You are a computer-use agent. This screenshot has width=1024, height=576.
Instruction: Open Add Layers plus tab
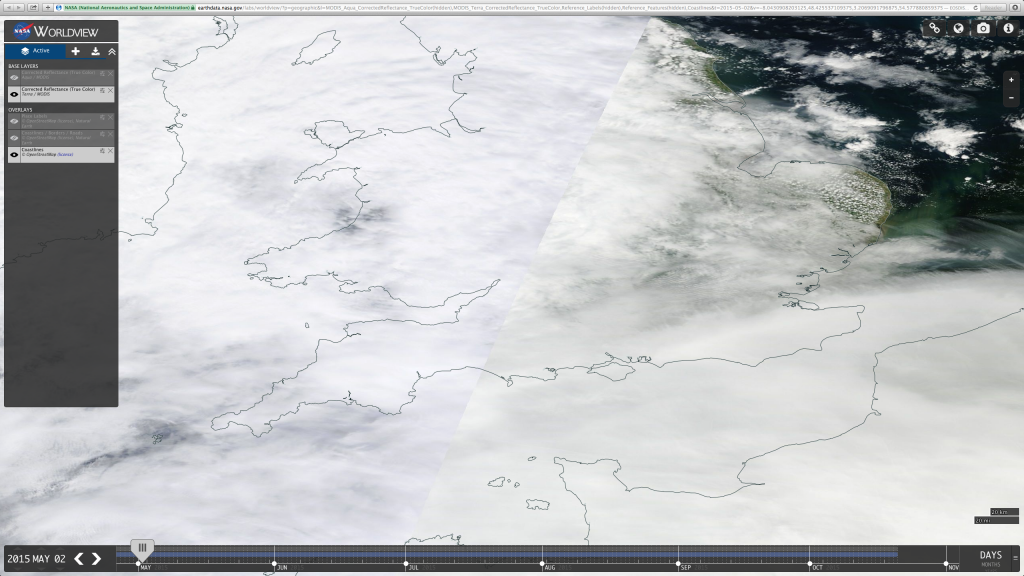click(x=76, y=51)
